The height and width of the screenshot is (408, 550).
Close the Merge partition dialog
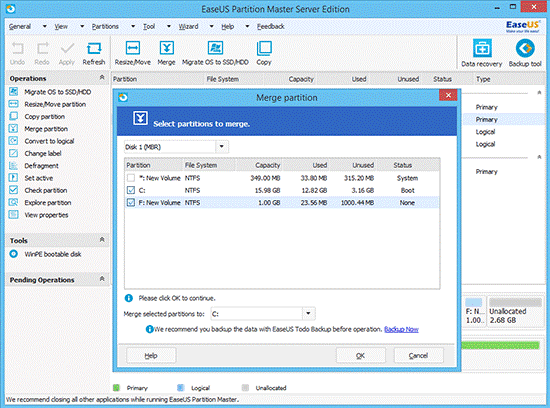click(x=448, y=95)
